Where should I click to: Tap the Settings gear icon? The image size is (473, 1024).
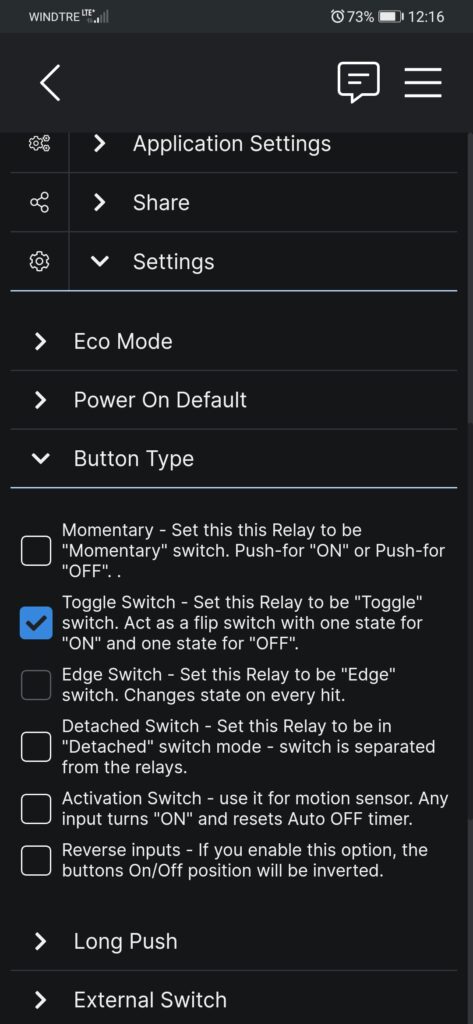(40, 261)
